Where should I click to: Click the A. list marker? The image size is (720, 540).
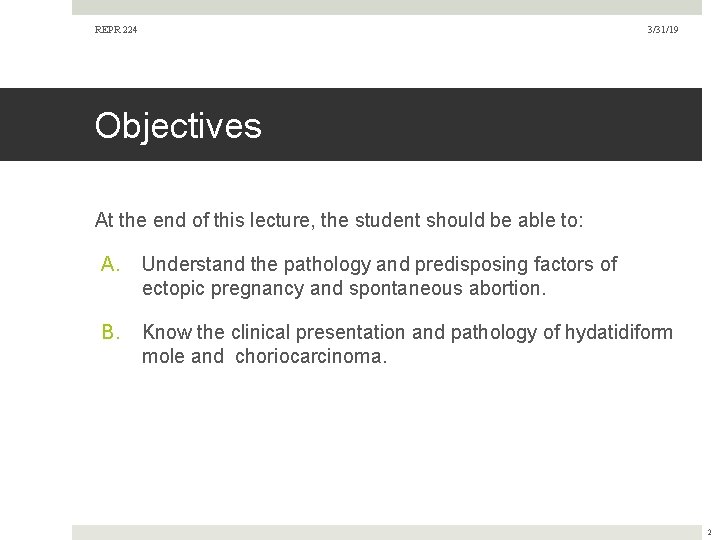point(109,265)
